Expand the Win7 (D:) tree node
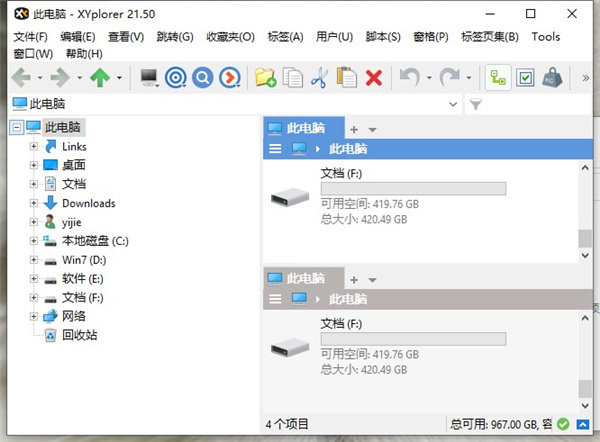Image resolution: width=600 pixels, height=442 pixels. pos(34,260)
